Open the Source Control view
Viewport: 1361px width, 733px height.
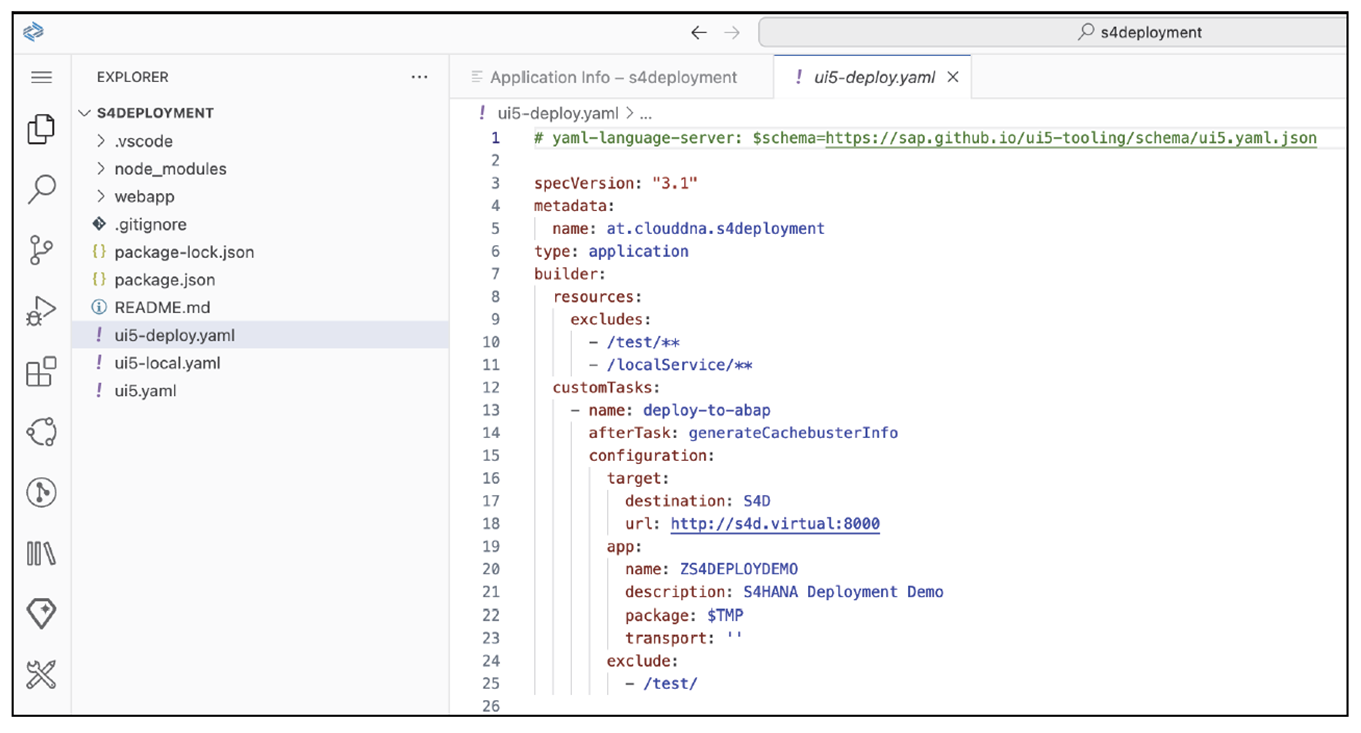tap(41, 250)
